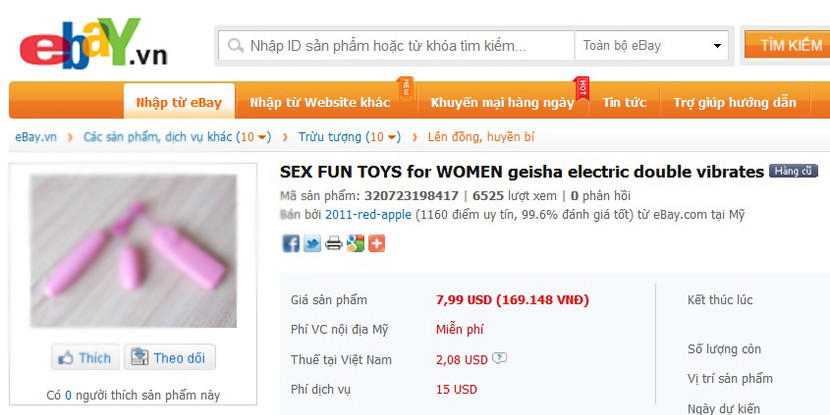Share the product via Twitter icon

tap(312, 243)
